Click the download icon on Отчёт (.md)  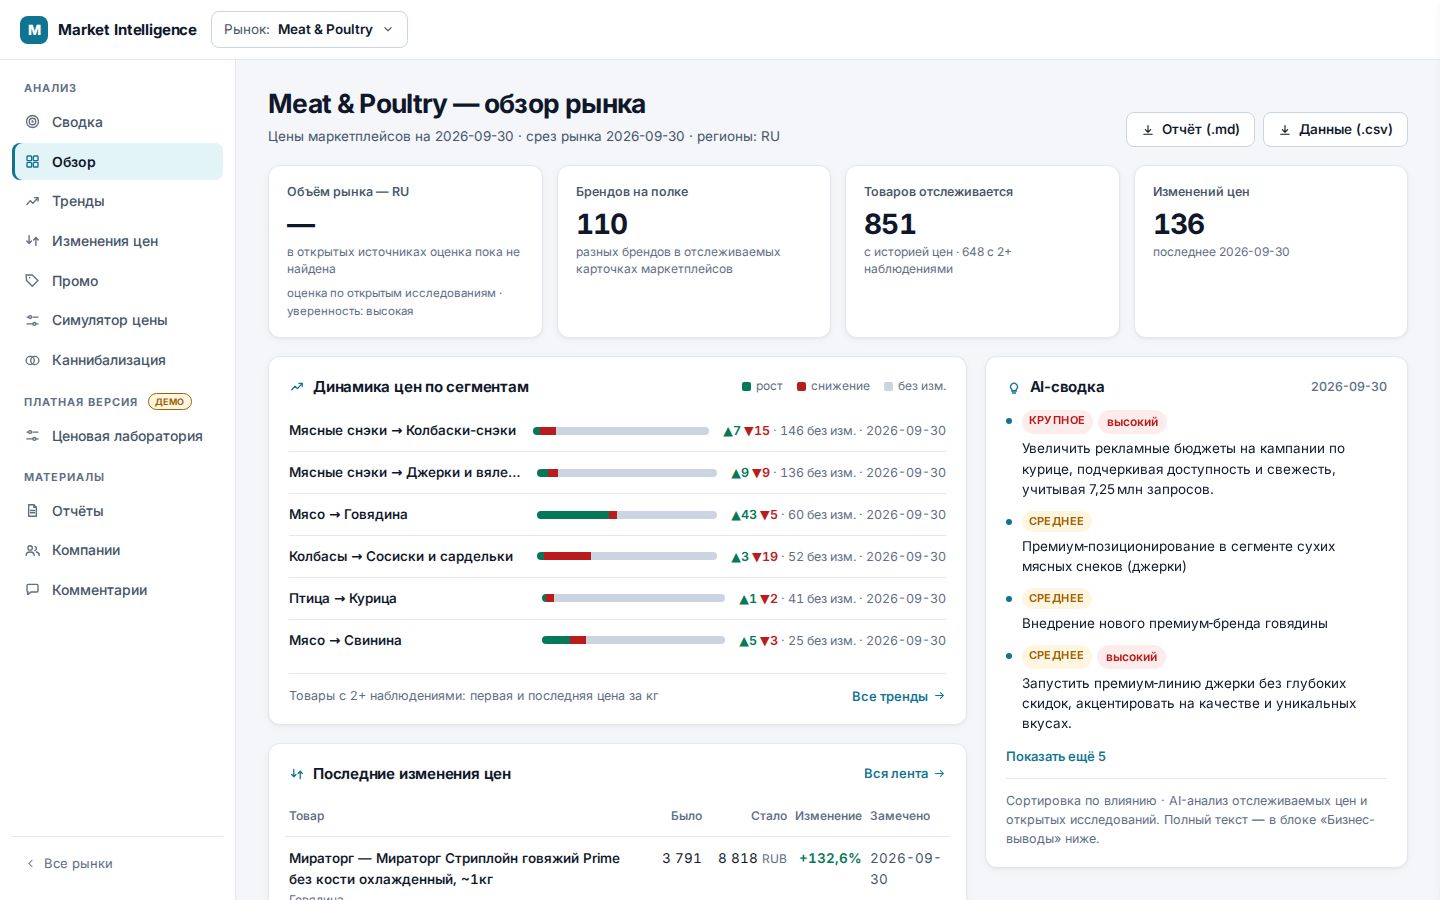click(x=1148, y=130)
